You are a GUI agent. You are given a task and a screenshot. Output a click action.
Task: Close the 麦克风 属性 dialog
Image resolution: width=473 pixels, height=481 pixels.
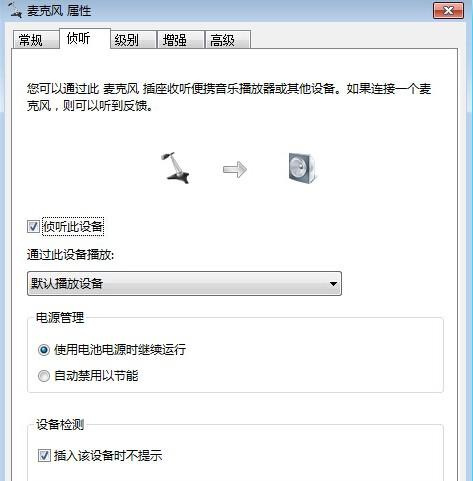[448, 11]
